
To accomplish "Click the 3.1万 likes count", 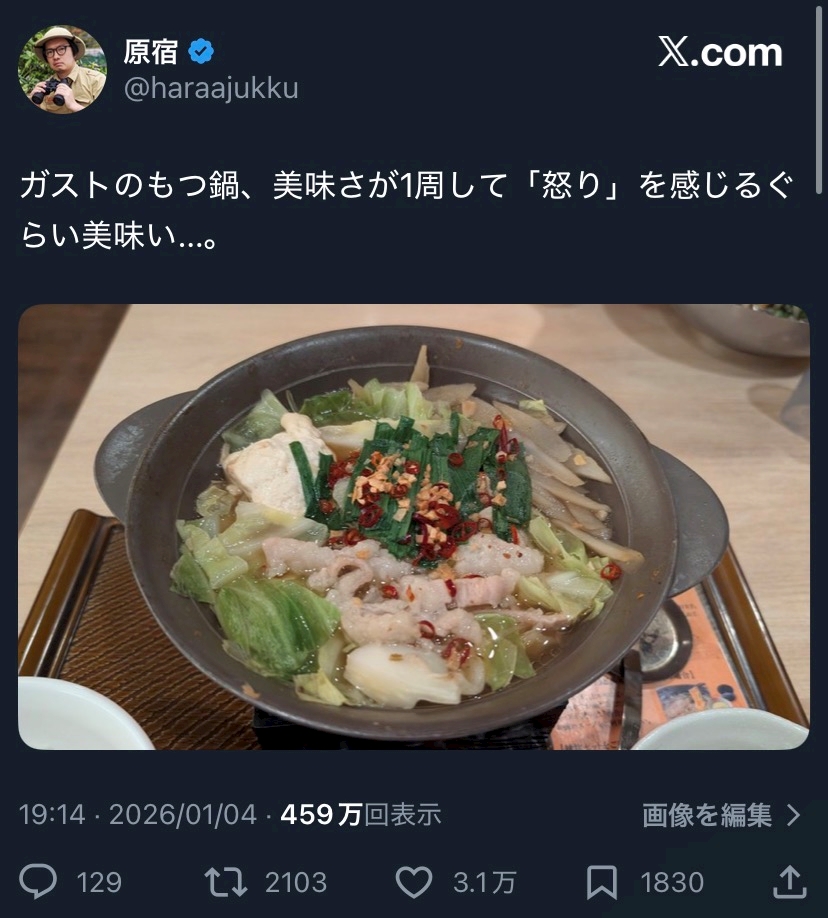I will click(x=484, y=882).
